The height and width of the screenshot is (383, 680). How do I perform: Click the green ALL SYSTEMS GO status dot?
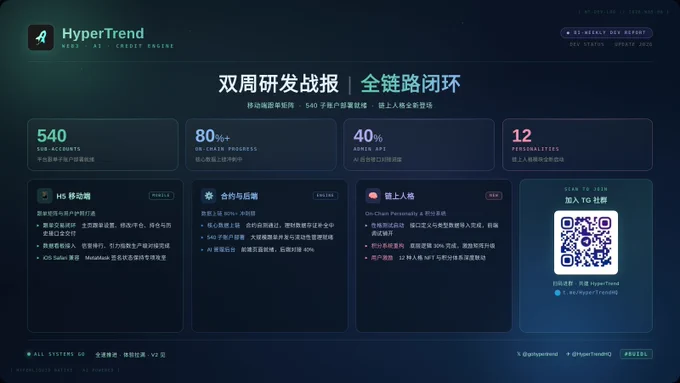click(29, 354)
